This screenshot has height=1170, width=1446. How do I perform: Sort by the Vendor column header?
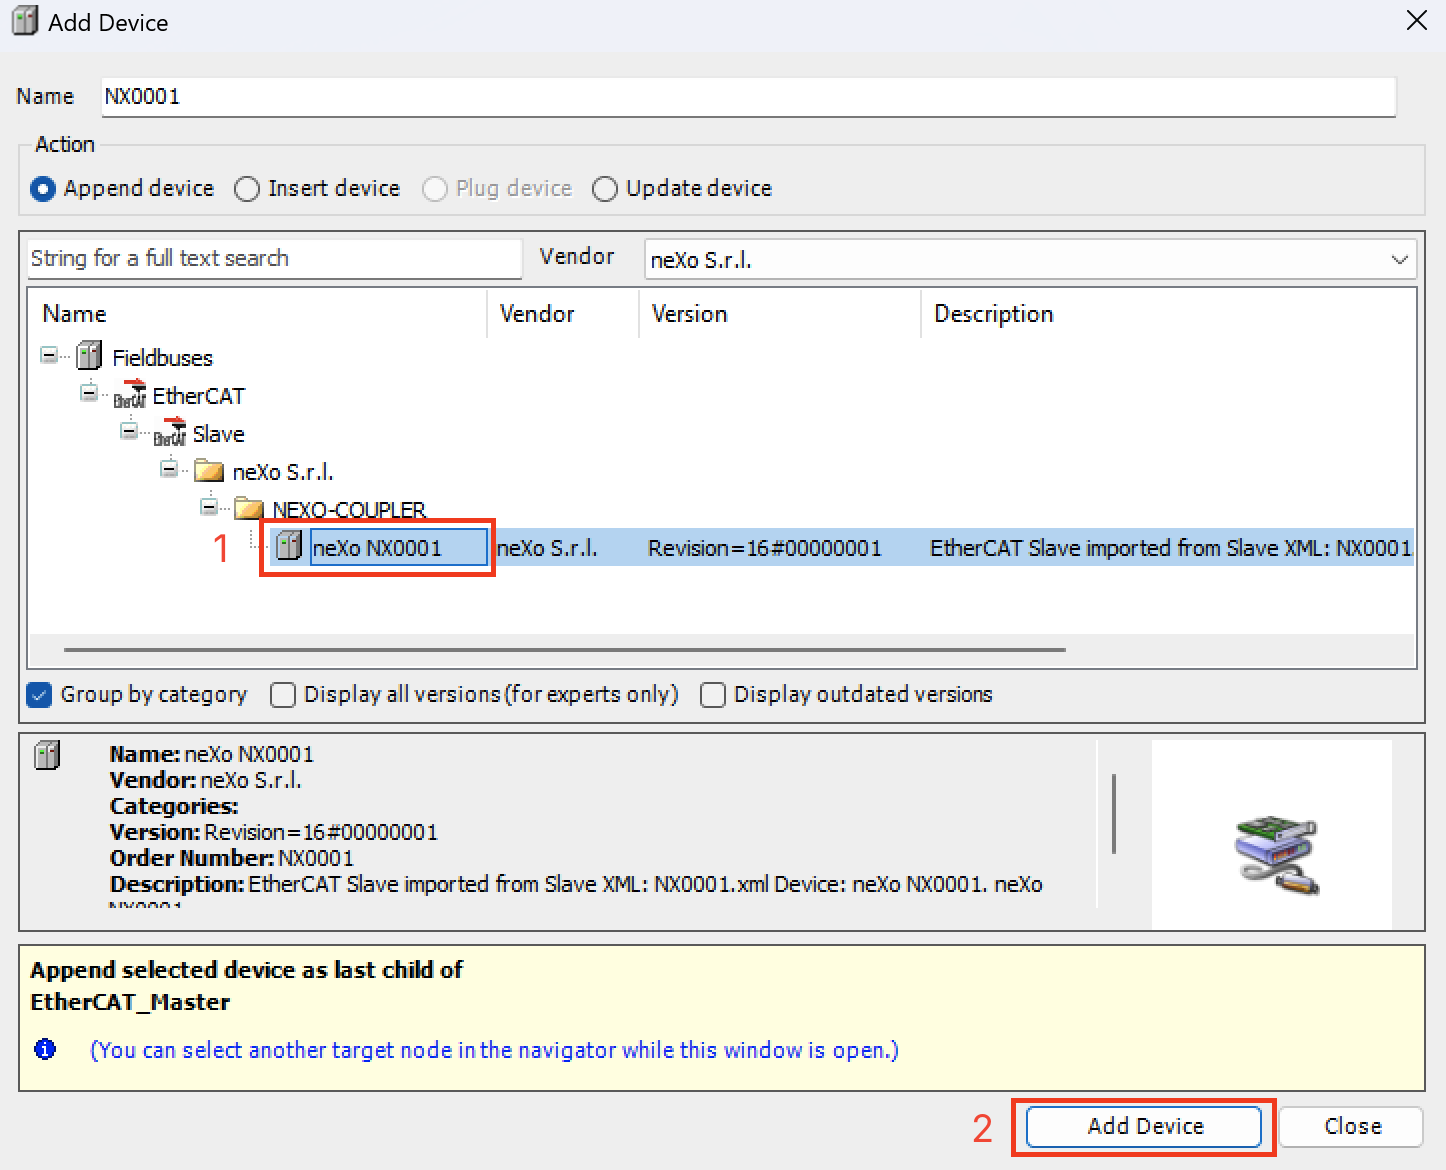tap(563, 314)
